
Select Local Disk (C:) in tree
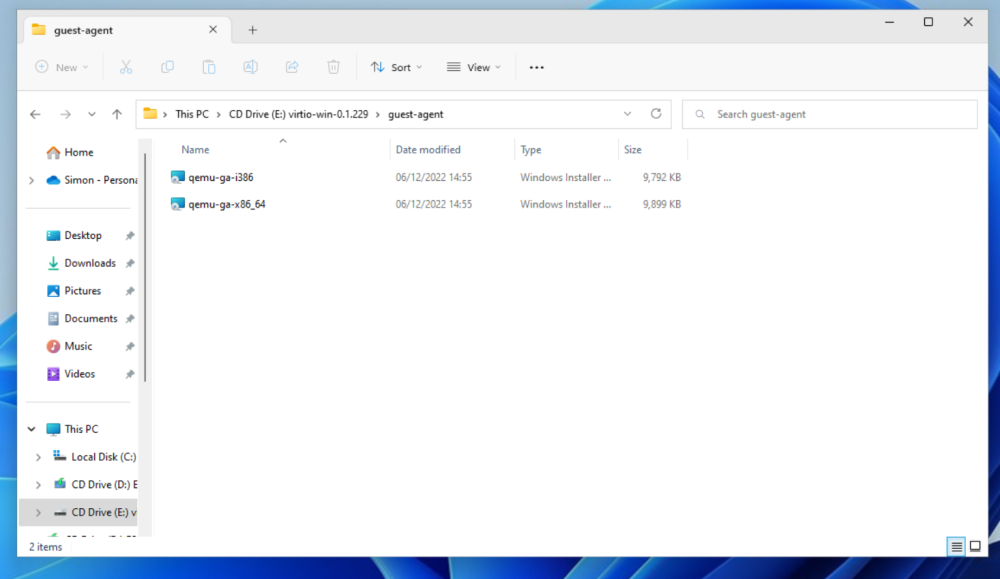(x=103, y=457)
